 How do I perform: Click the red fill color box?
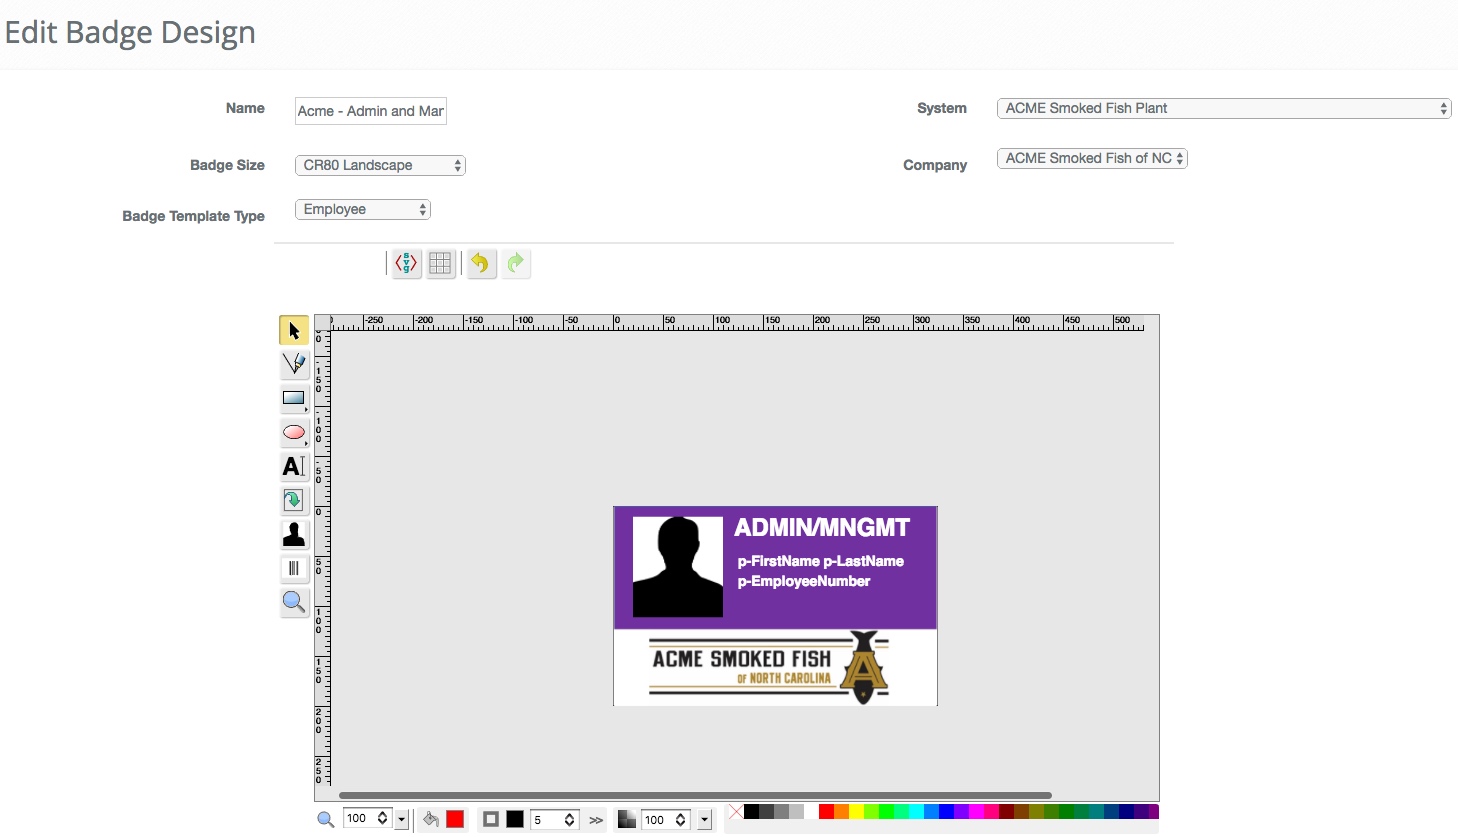455,819
